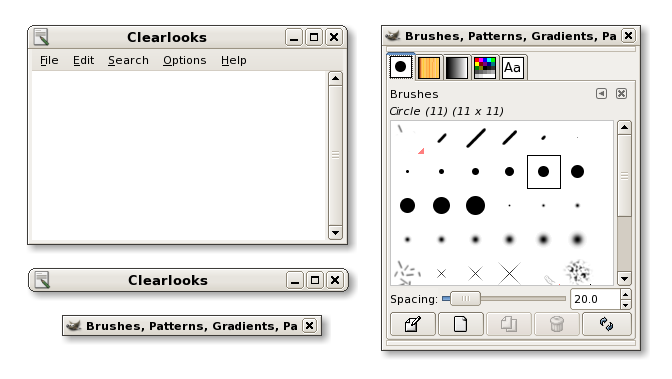Screen dimensions: 672x379
Task: Open the Options menu in the Clearlooks window
Action: [x=184, y=60]
